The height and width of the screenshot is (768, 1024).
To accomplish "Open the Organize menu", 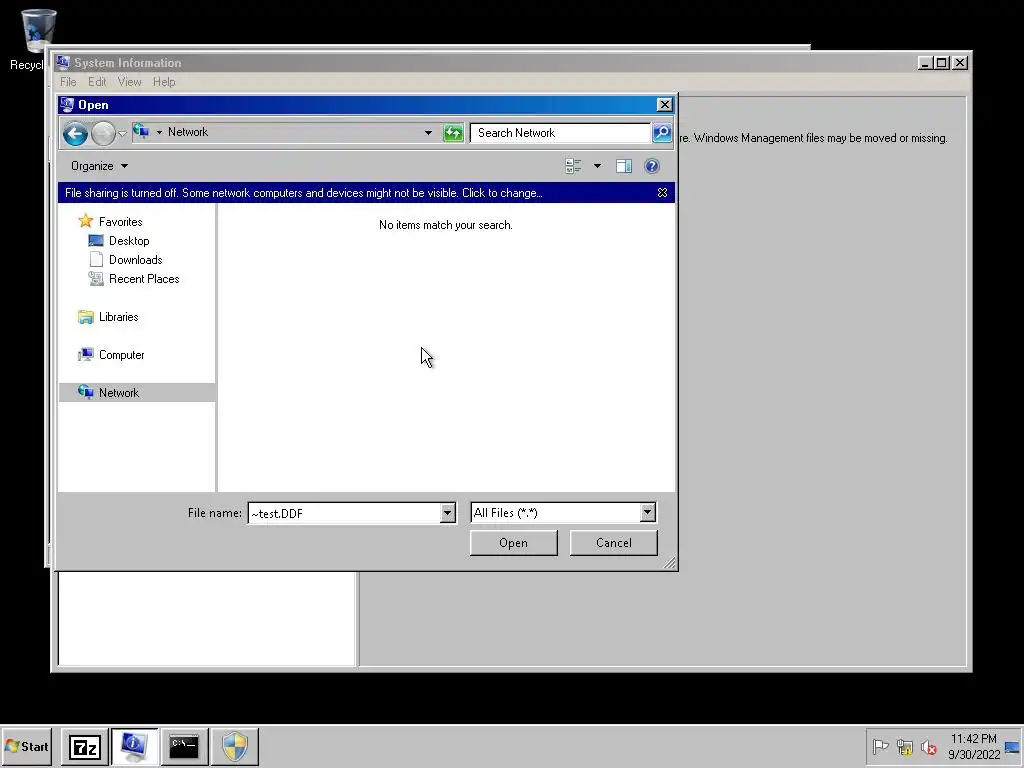I will point(99,166).
